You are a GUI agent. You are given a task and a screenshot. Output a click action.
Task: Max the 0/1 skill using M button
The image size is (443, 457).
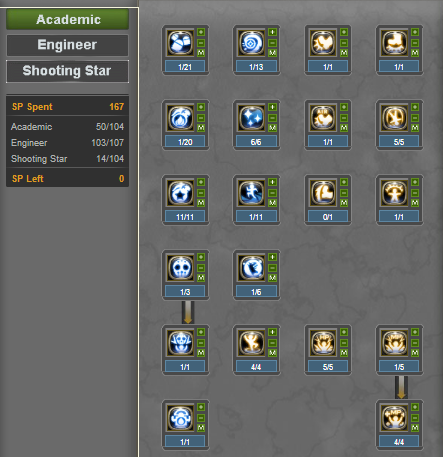[344, 203]
